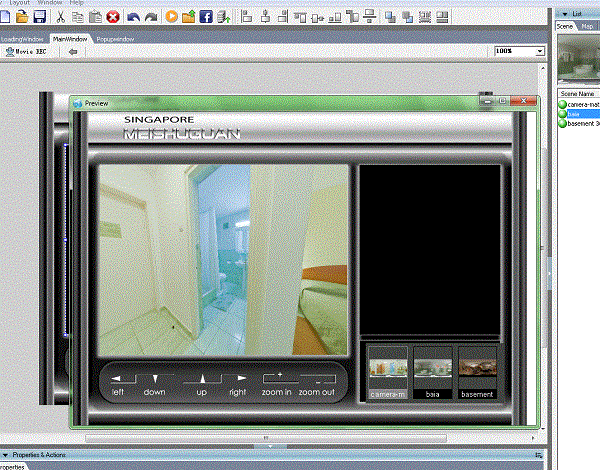Click zoom in control in Preview
The height and width of the screenshot is (470, 600).
[x=277, y=385]
